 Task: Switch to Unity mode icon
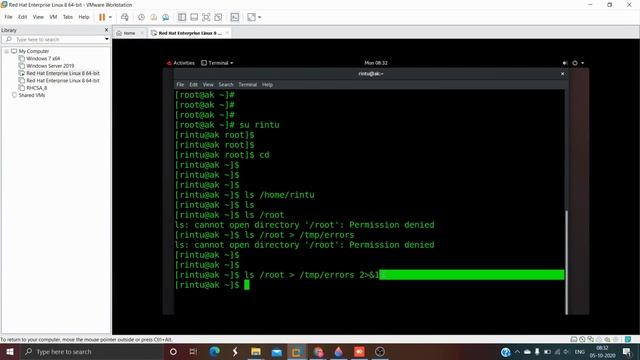(x=218, y=17)
